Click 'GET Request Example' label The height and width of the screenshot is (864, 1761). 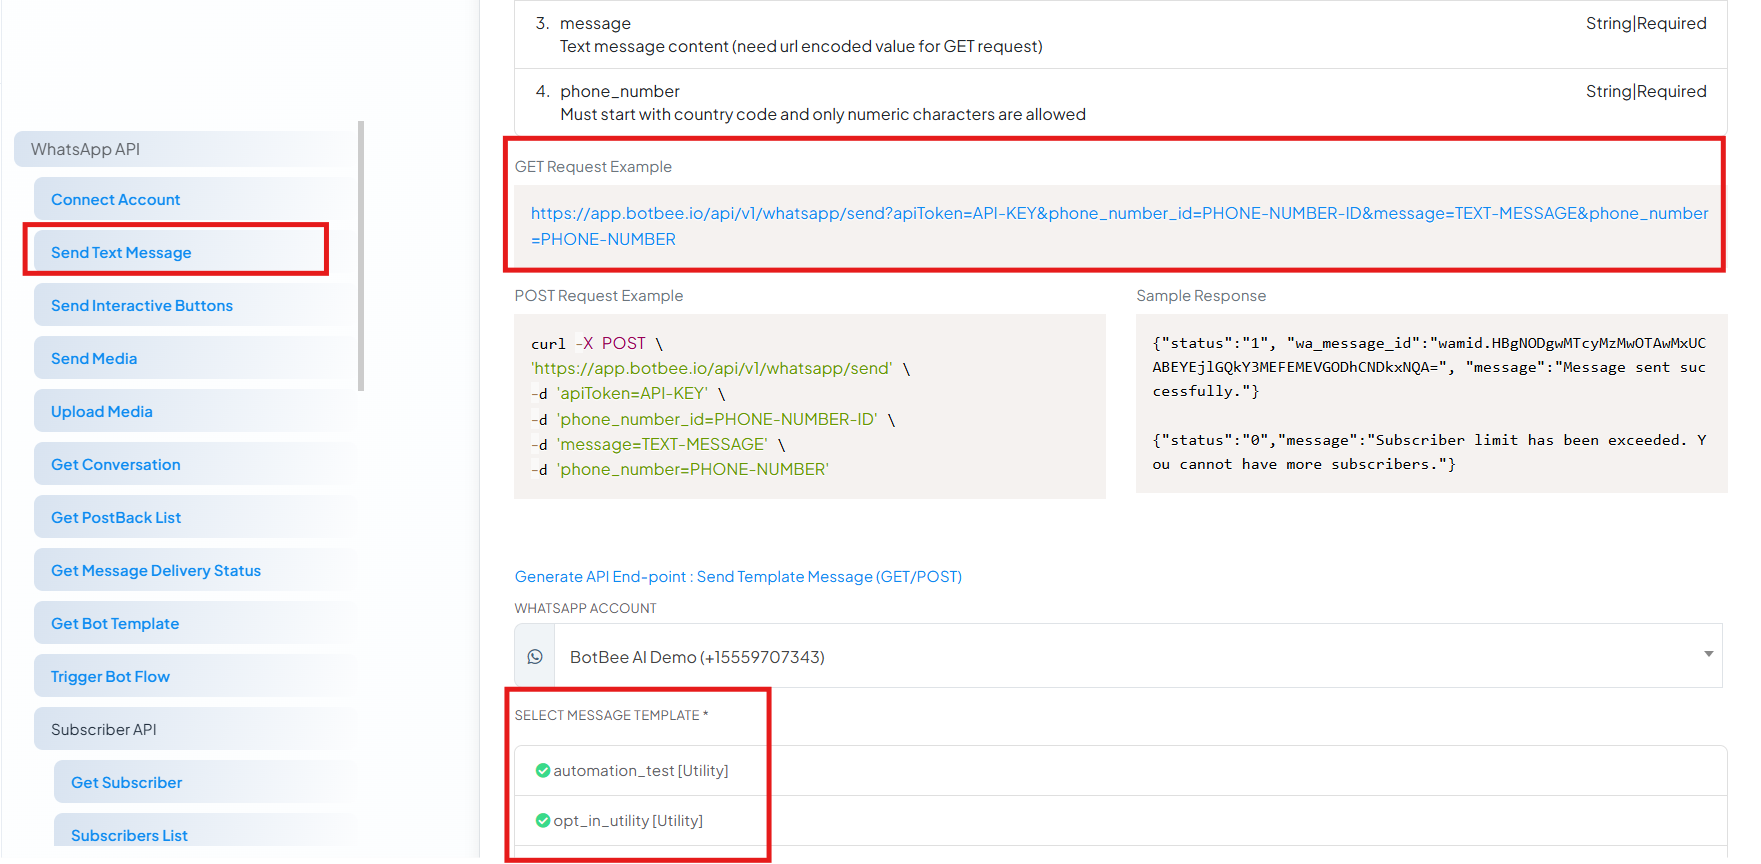coord(593,166)
